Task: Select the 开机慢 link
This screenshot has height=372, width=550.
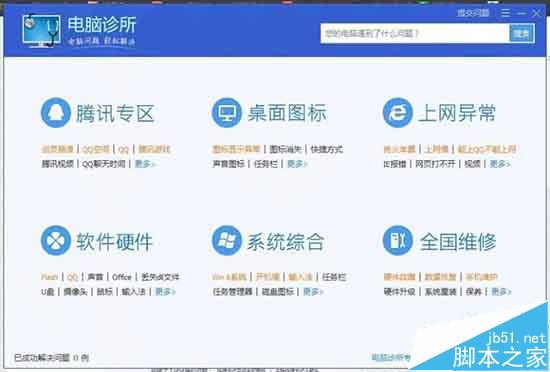Action: pyautogui.click(x=268, y=277)
